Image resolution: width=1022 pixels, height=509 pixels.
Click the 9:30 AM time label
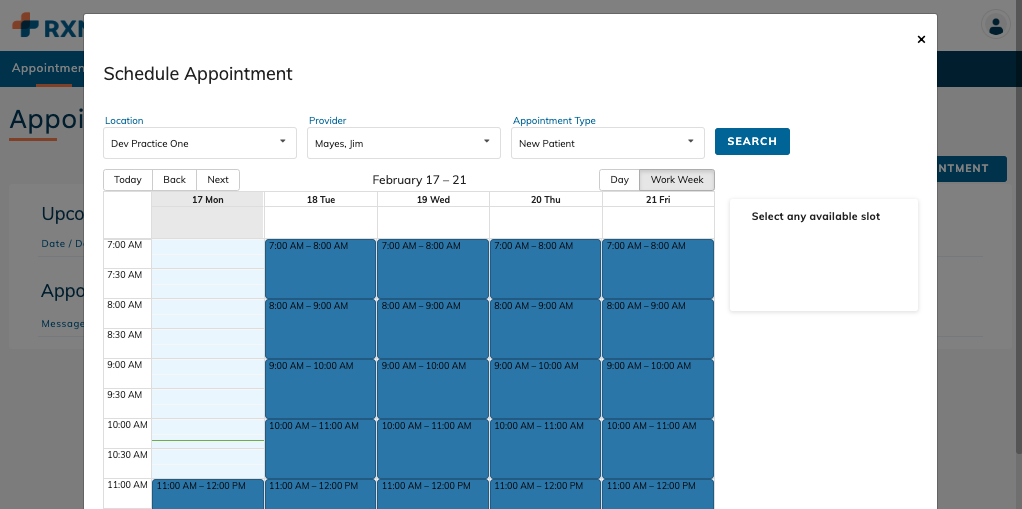point(124,395)
